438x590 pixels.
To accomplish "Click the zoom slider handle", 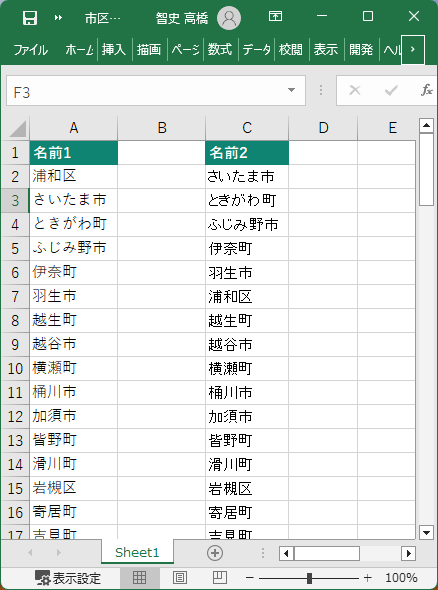I will coord(309,578).
